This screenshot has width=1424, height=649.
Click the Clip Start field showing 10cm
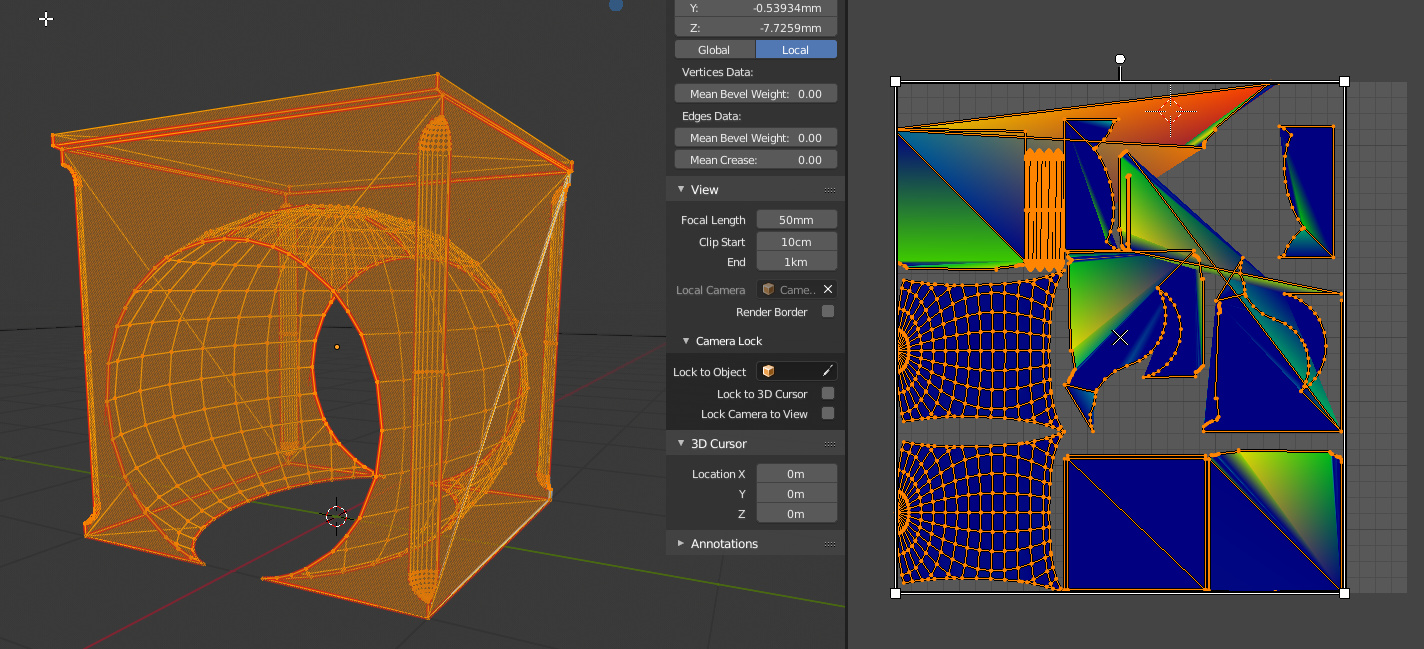point(796,241)
